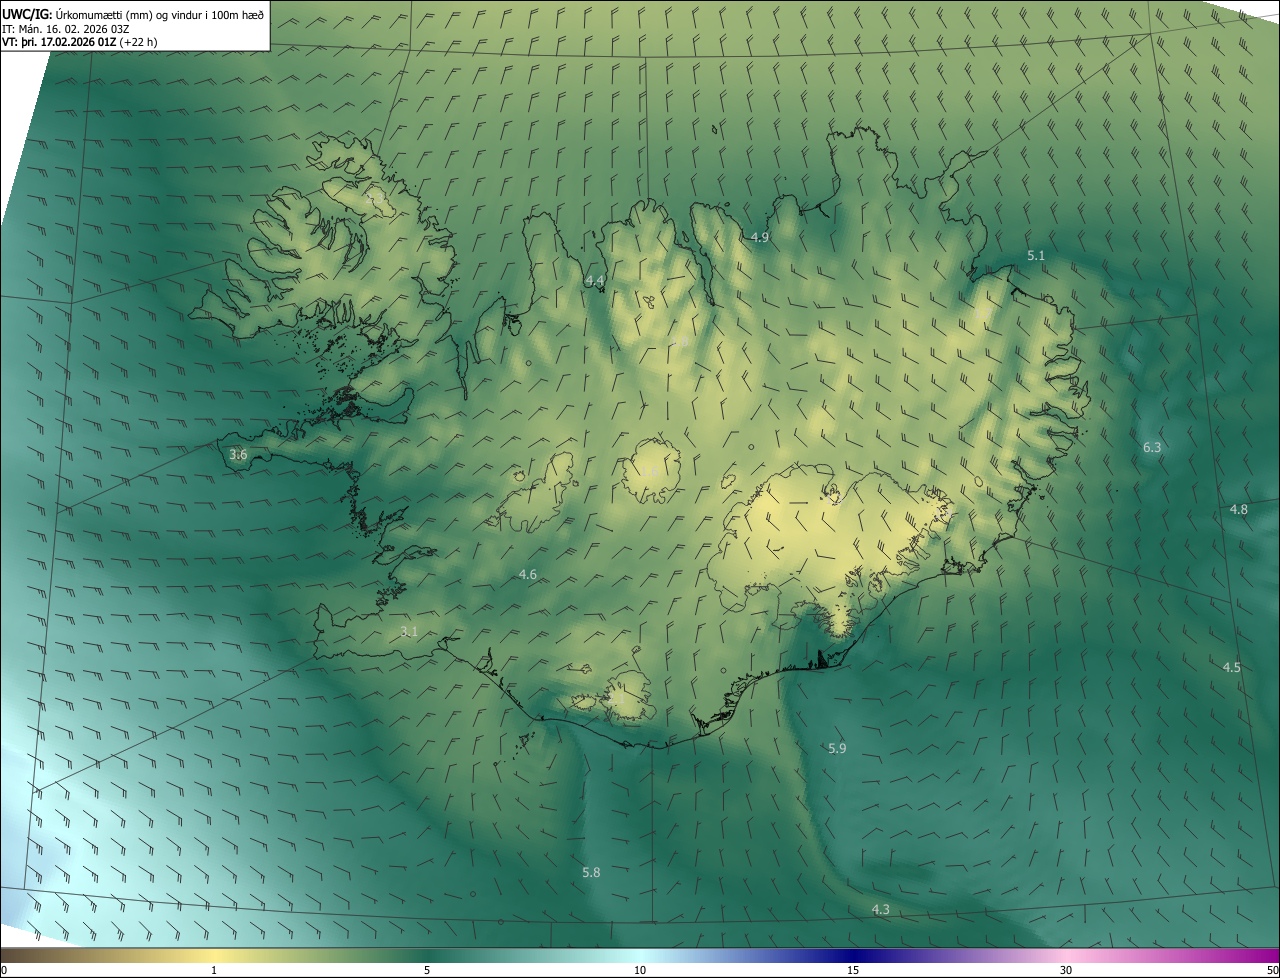Click the 4.3 value near the bottom edge

pyautogui.click(x=880, y=909)
